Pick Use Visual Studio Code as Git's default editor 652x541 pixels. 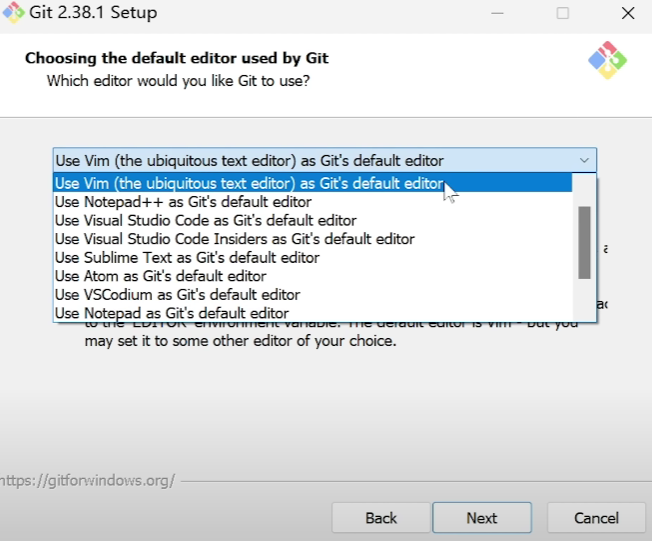pos(313,220)
